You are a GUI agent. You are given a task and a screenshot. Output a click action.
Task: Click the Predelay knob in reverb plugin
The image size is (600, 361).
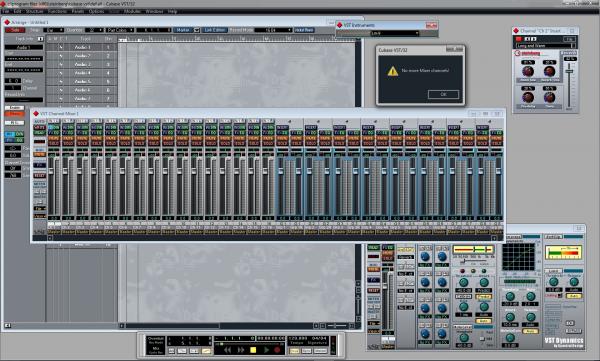[x=528, y=97]
